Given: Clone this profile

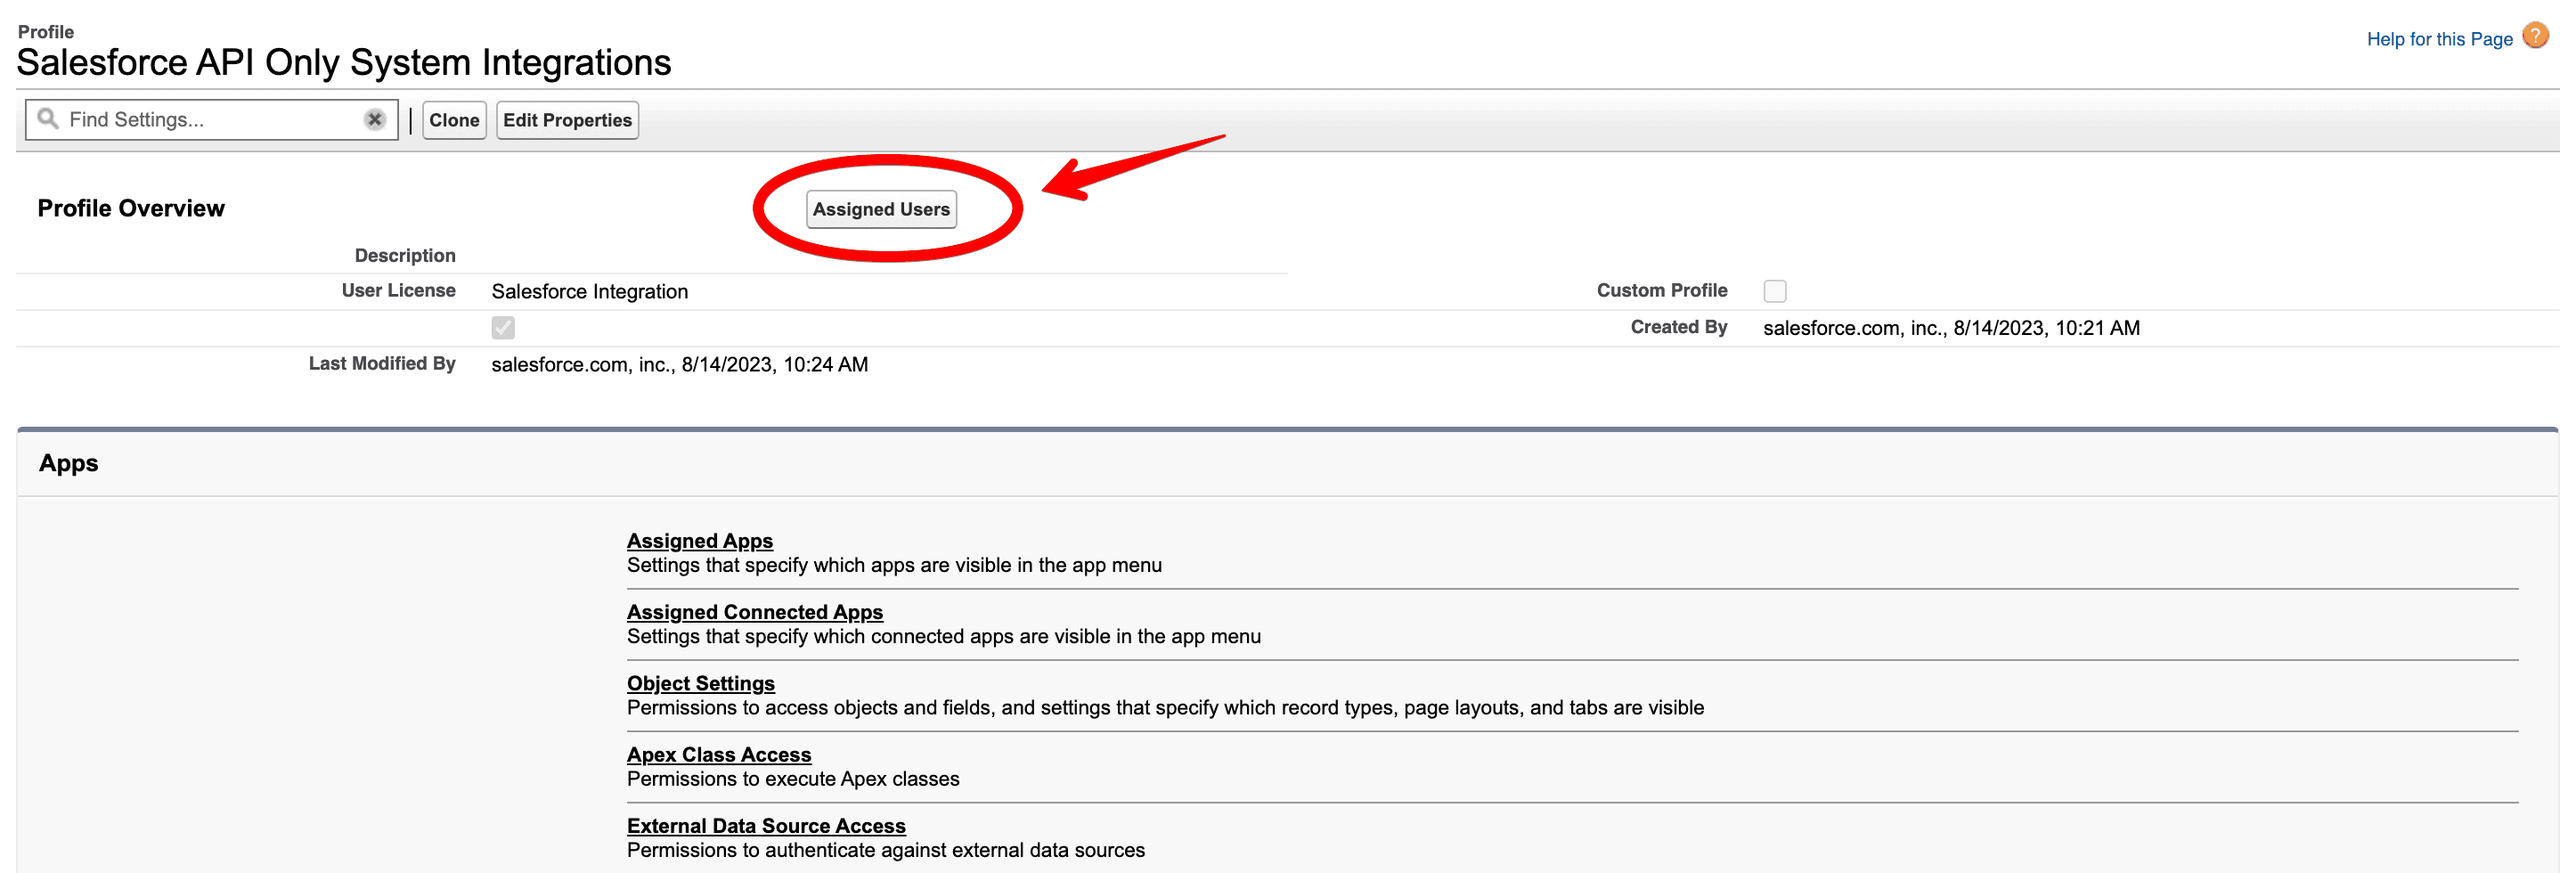Looking at the screenshot, I should pos(454,120).
